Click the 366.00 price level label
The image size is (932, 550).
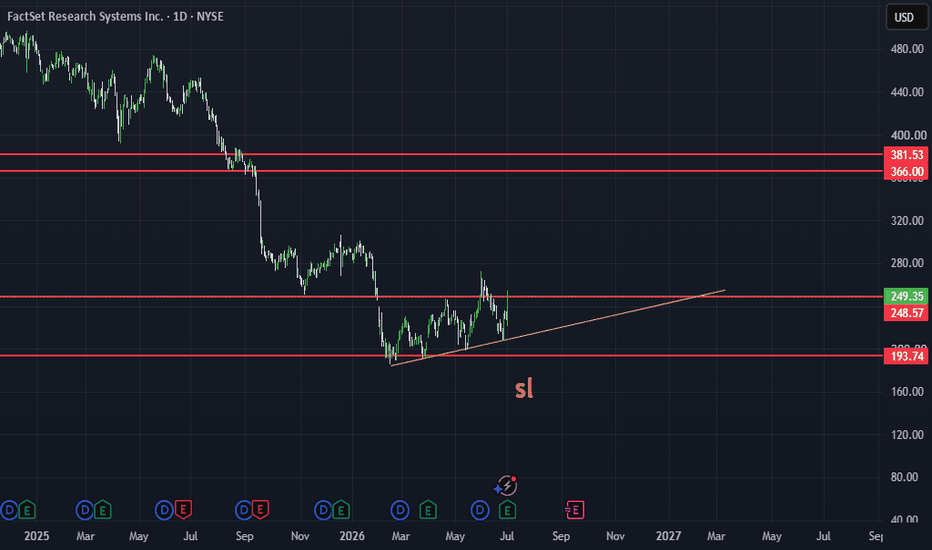tap(906, 172)
